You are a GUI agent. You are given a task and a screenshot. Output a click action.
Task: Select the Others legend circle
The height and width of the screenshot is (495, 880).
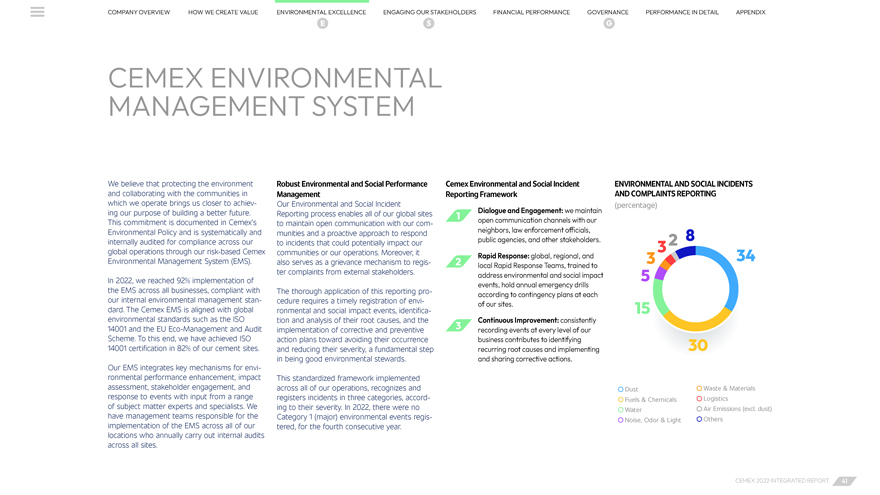pyautogui.click(x=699, y=419)
